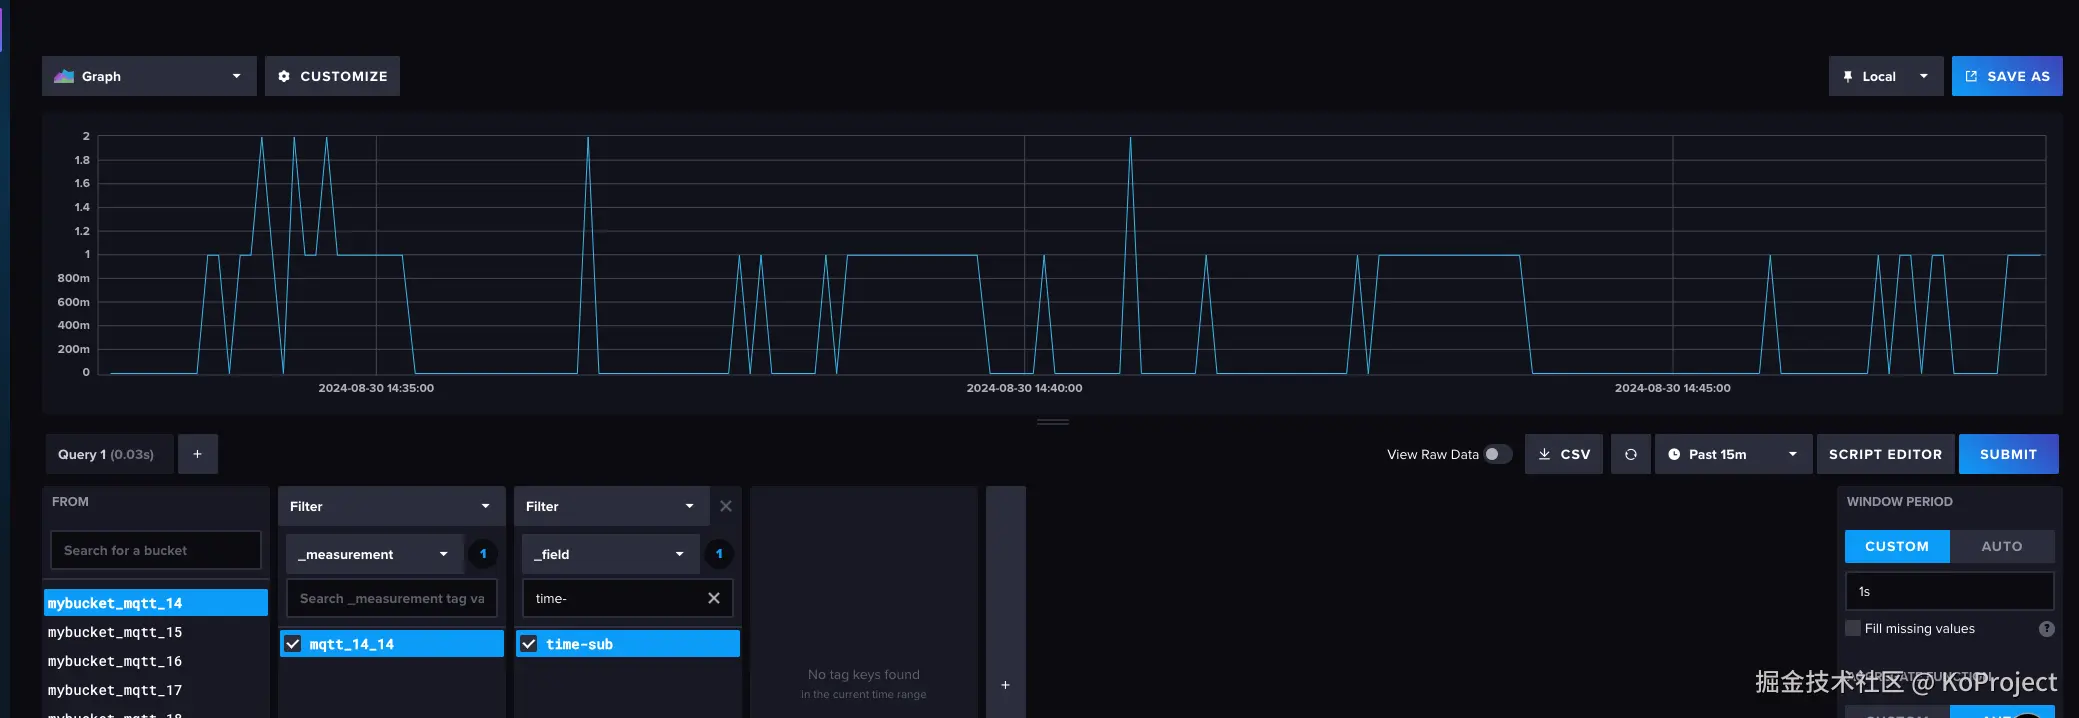Viewport: 2079px width, 718px height.
Task: Click the export icon on SAVE AS
Action: click(x=1971, y=76)
